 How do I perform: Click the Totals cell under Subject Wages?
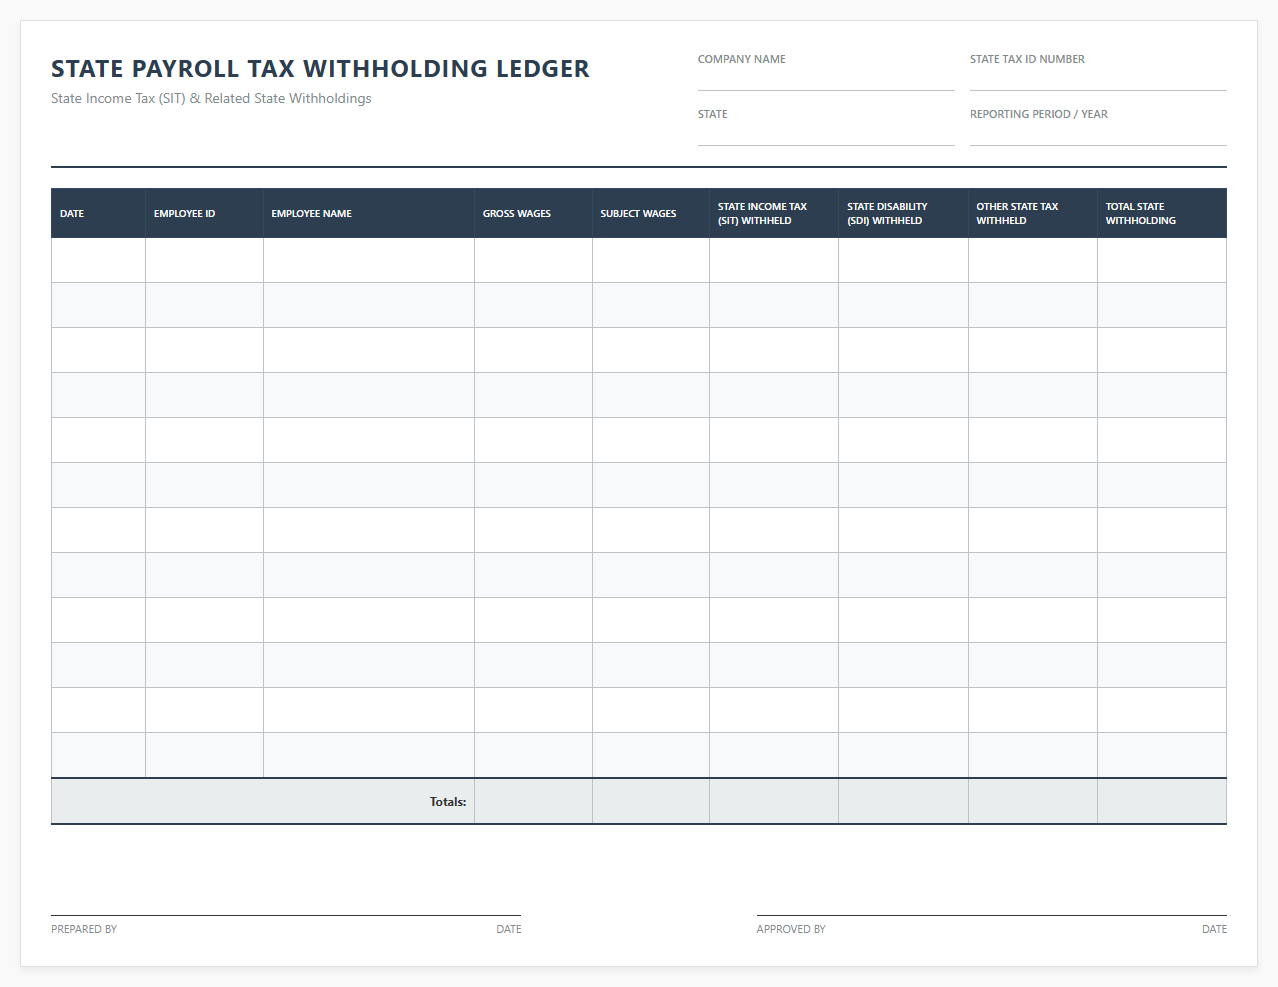(651, 802)
